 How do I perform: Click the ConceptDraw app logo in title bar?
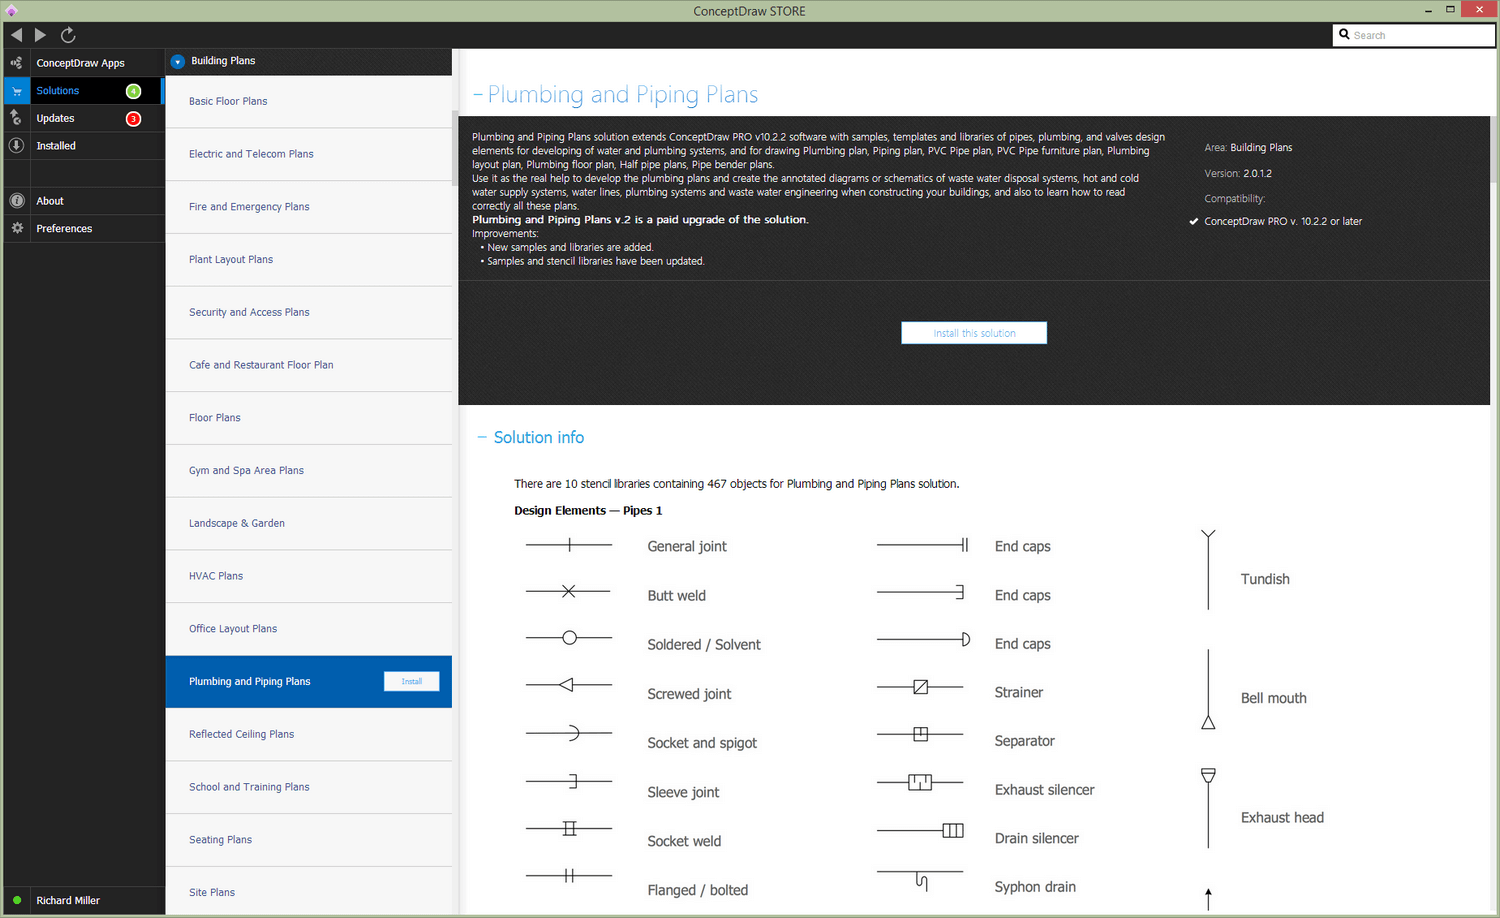point(11,11)
